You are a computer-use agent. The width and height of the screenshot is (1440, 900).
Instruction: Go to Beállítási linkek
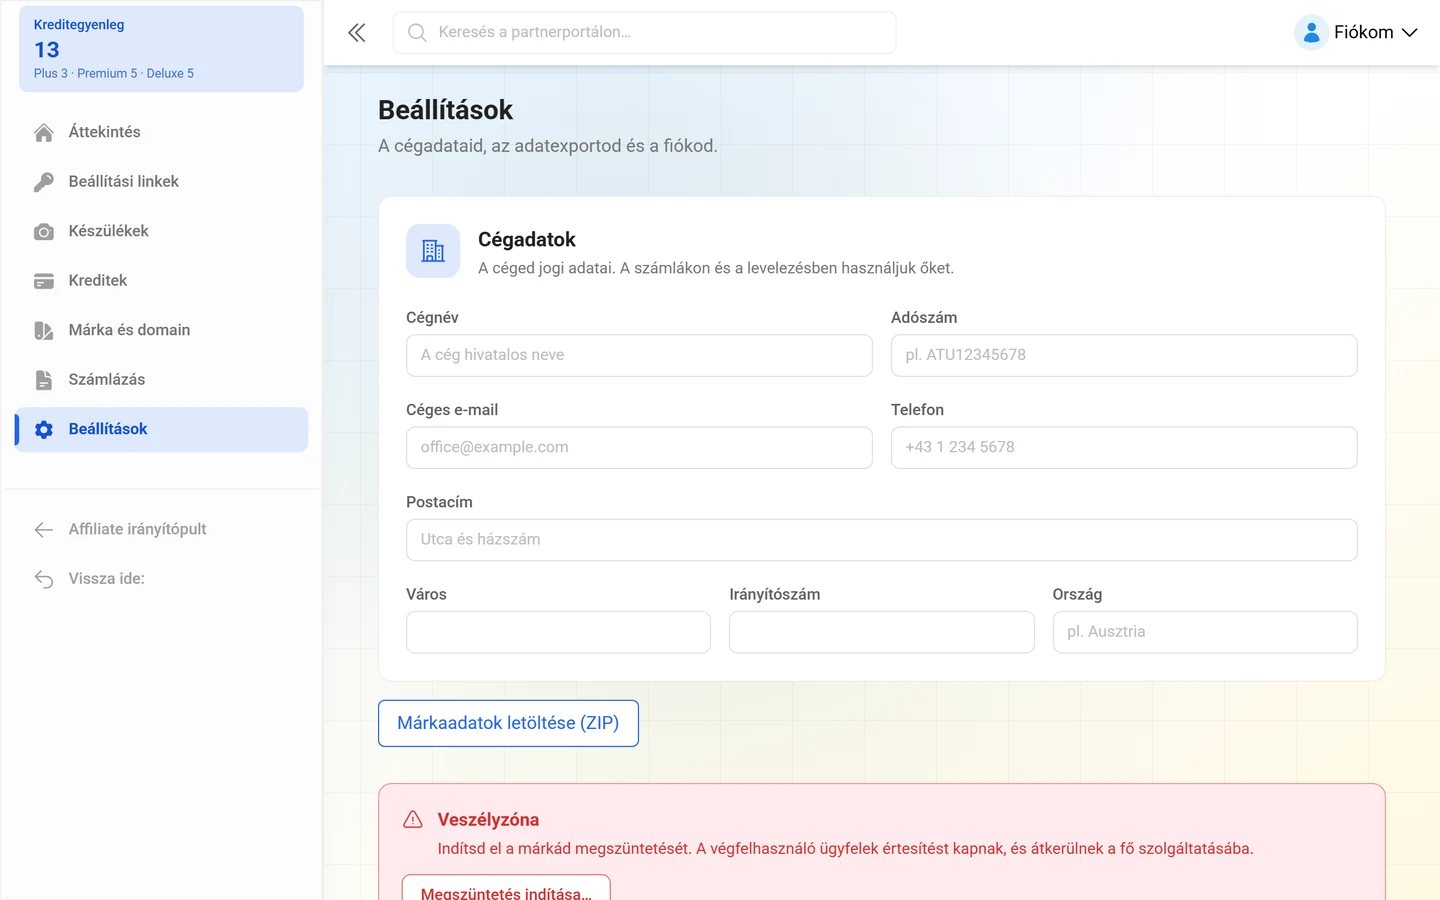161,182
